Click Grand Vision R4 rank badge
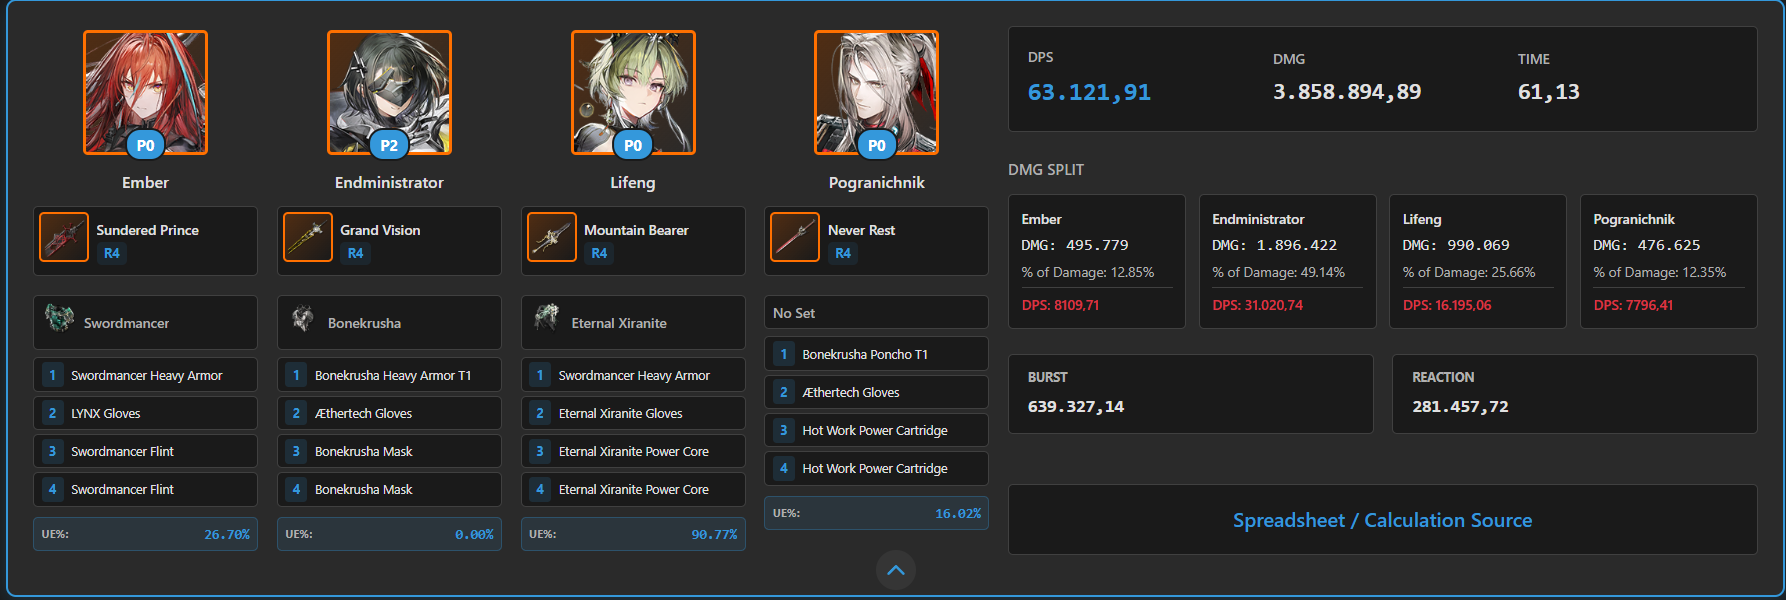Screen dimensions: 1786x600 tap(356, 253)
